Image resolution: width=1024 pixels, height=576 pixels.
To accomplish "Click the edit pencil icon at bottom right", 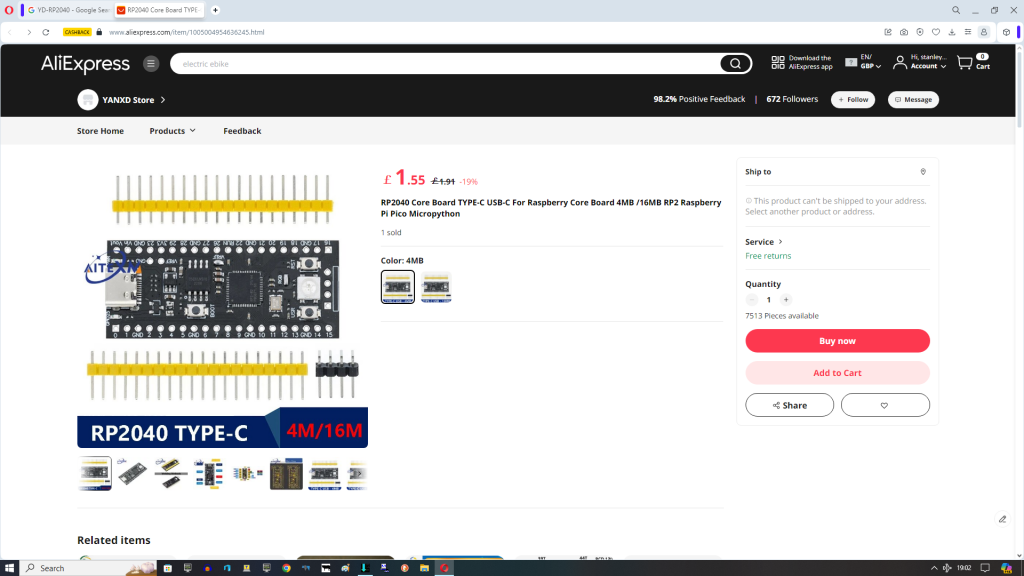I will tap(1002, 519).
